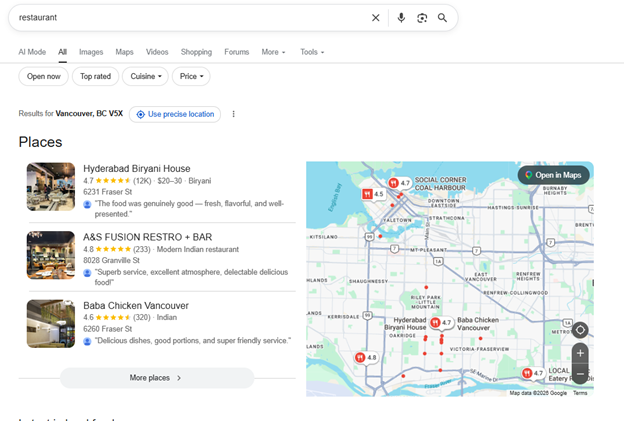Switch to the Forums tab

tap(237, 52)
